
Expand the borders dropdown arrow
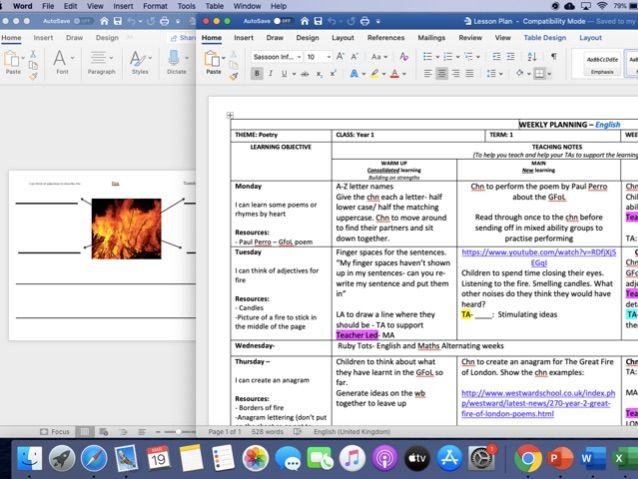click(x=549, y=74)
